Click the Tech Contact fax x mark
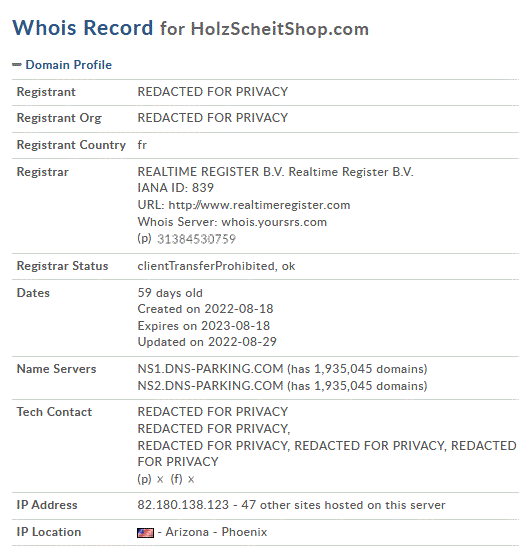Image resolution: width=519 pixels, height=548 pixels. tap(191, 480)
